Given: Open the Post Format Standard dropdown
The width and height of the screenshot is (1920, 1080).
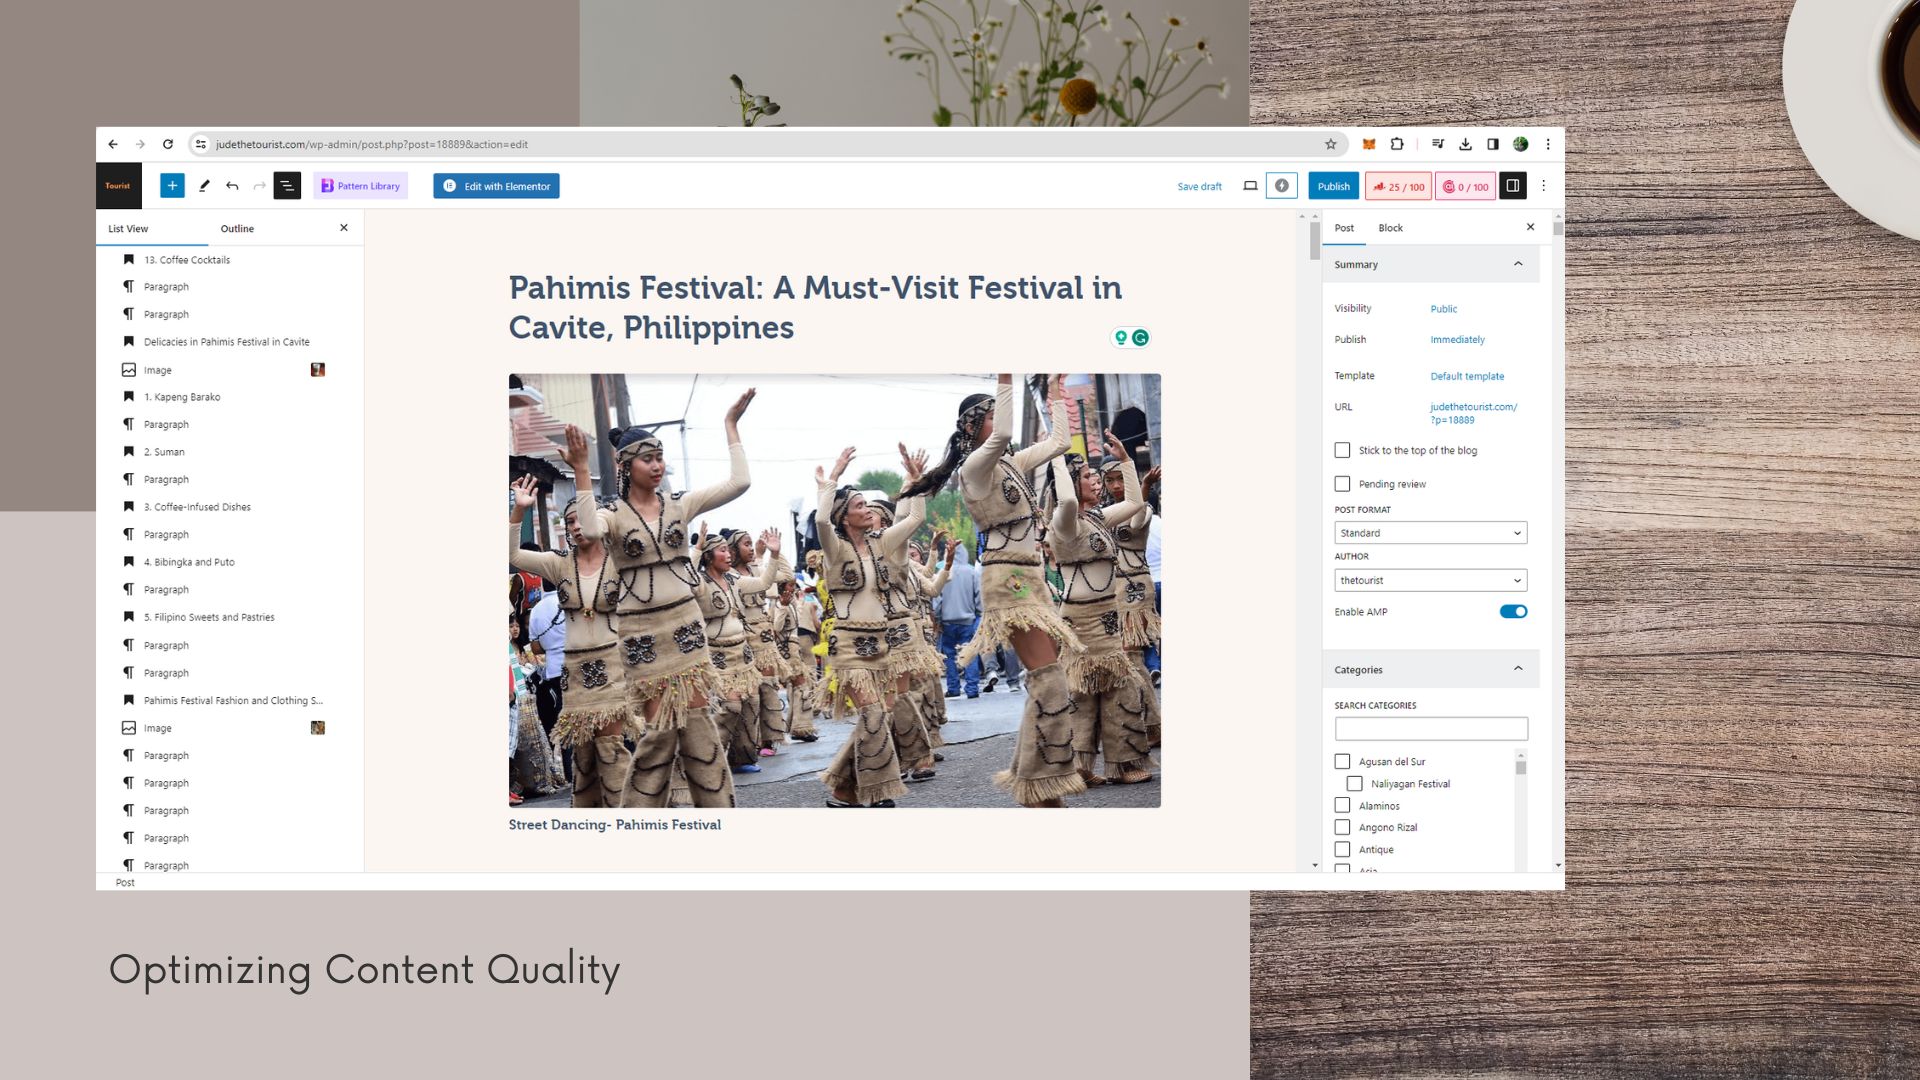Looking at the screenshot, I should point(1430,533).
